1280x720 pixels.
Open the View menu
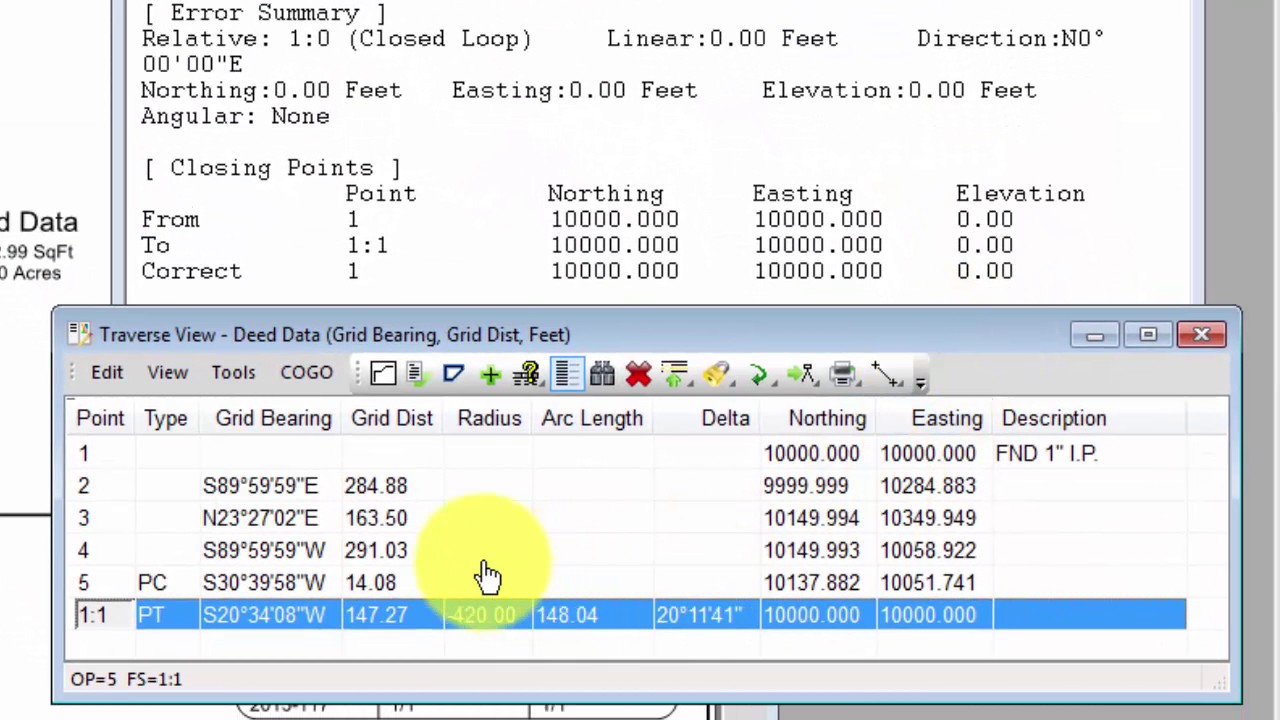pos(168,372)
